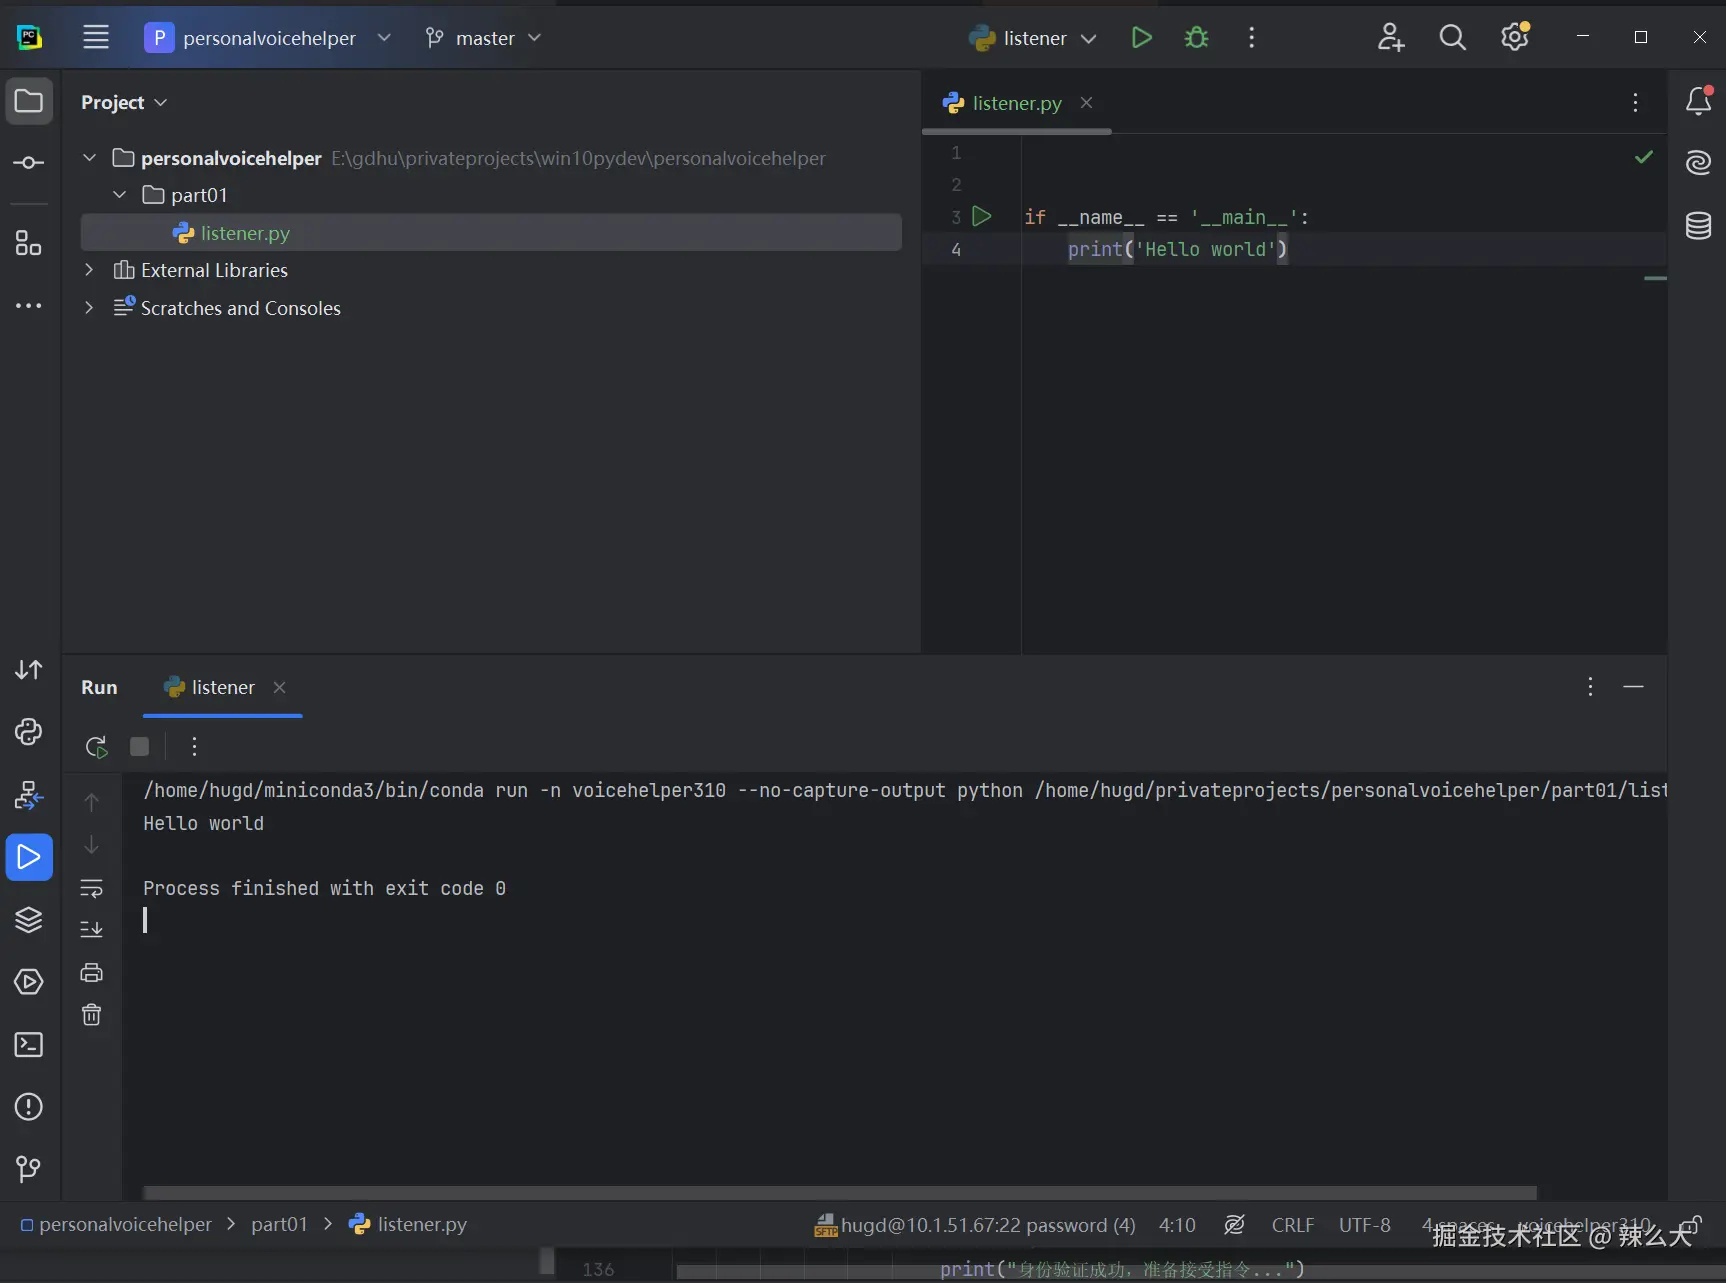
Task: Toggle inspections highlighting status icon
Action: 1234,1225
